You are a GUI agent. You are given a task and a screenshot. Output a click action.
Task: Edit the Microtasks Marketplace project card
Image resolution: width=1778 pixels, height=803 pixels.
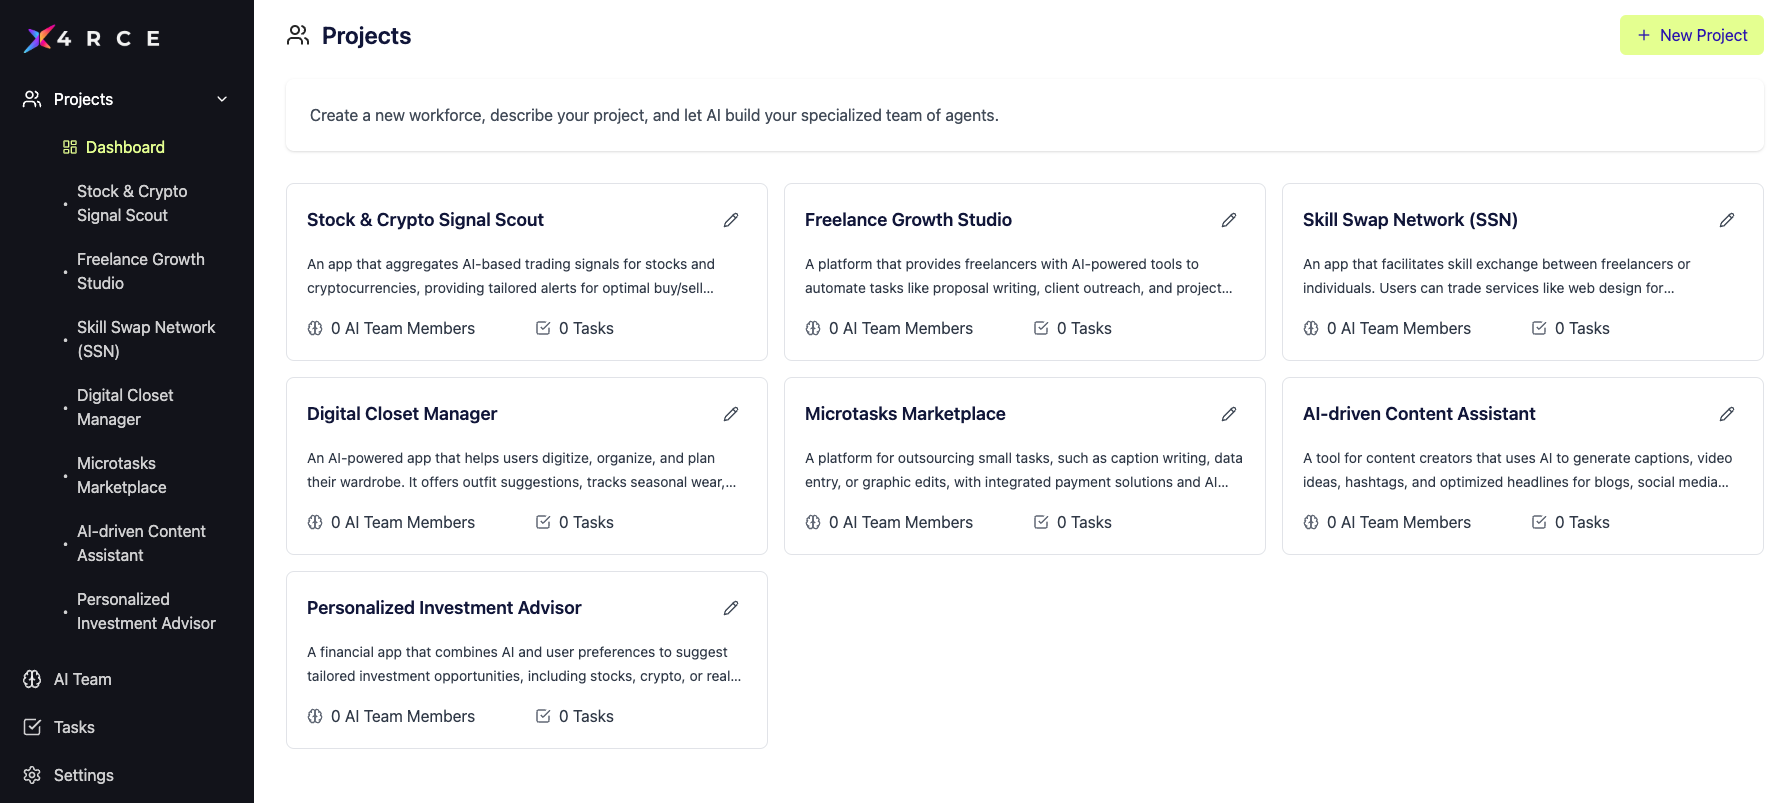pos(1229,414)
